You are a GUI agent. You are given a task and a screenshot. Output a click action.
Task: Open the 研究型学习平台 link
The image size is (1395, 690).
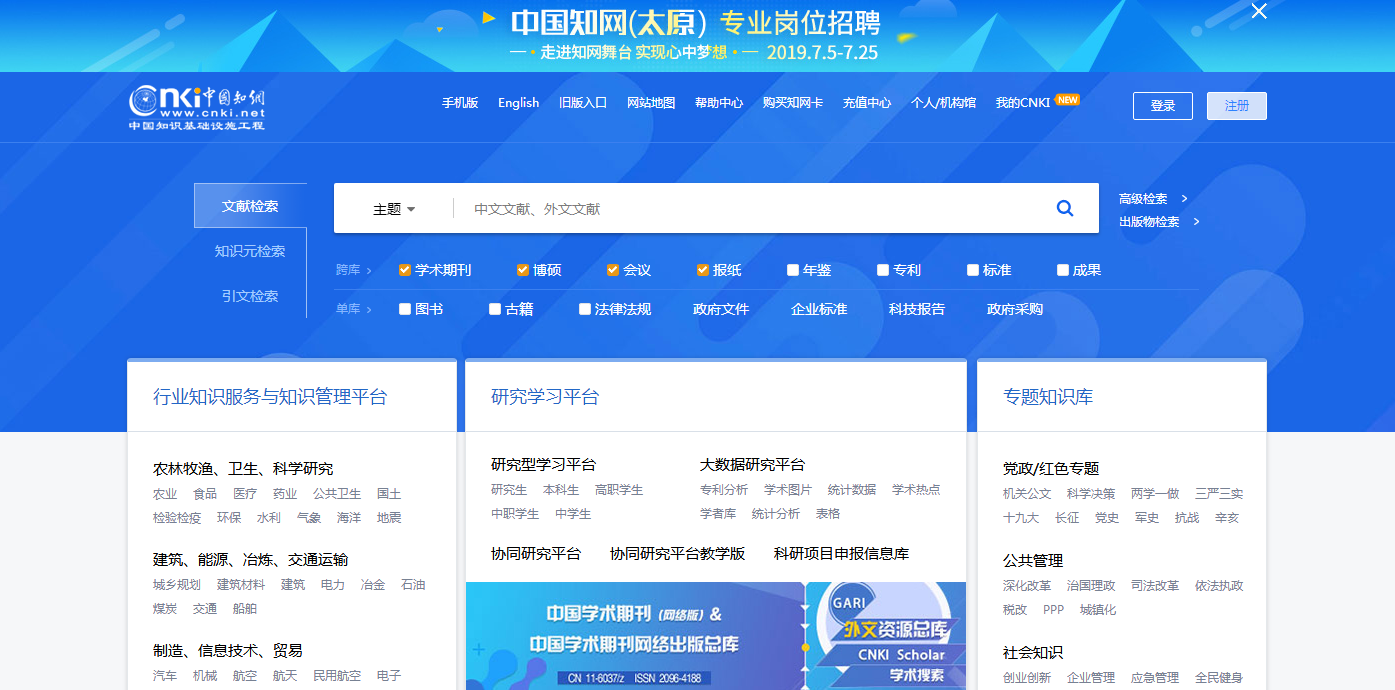(x=543, y=465)
